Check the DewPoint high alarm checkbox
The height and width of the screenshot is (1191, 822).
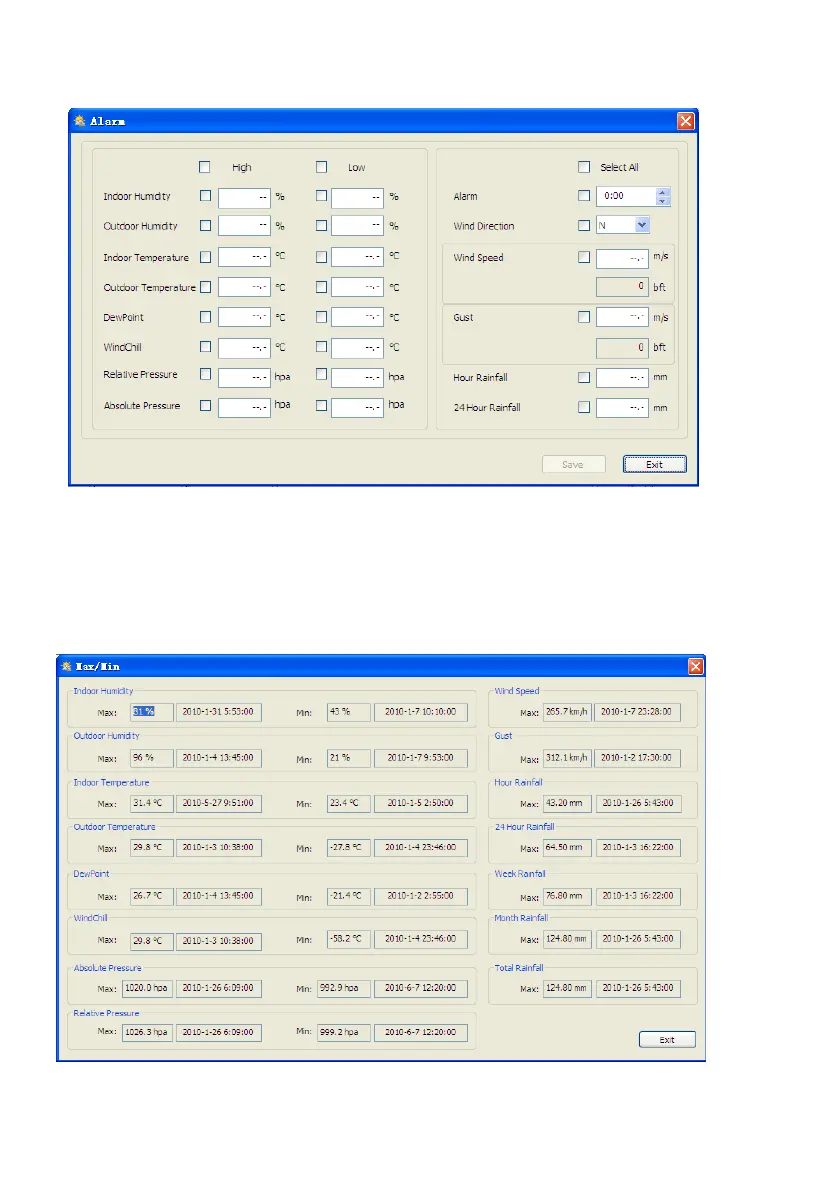(205, 317)
